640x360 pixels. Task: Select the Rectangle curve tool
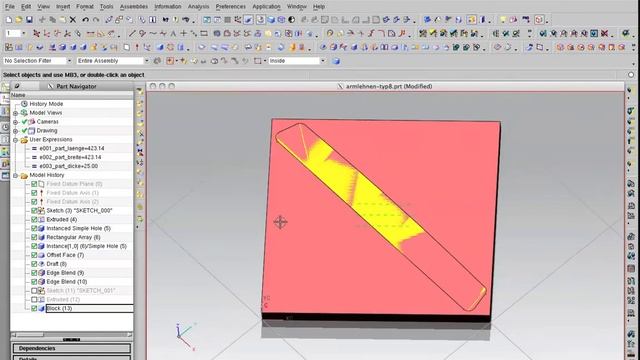[204, 33]
